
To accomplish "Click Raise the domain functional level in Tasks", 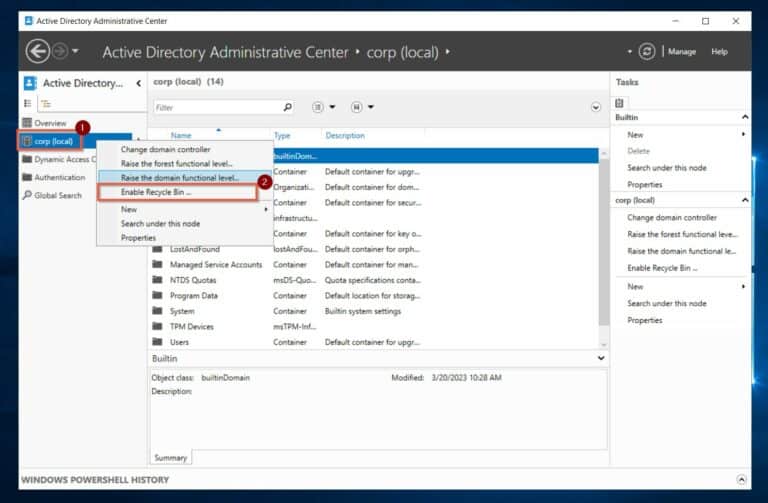I will (x=681, y=251).
